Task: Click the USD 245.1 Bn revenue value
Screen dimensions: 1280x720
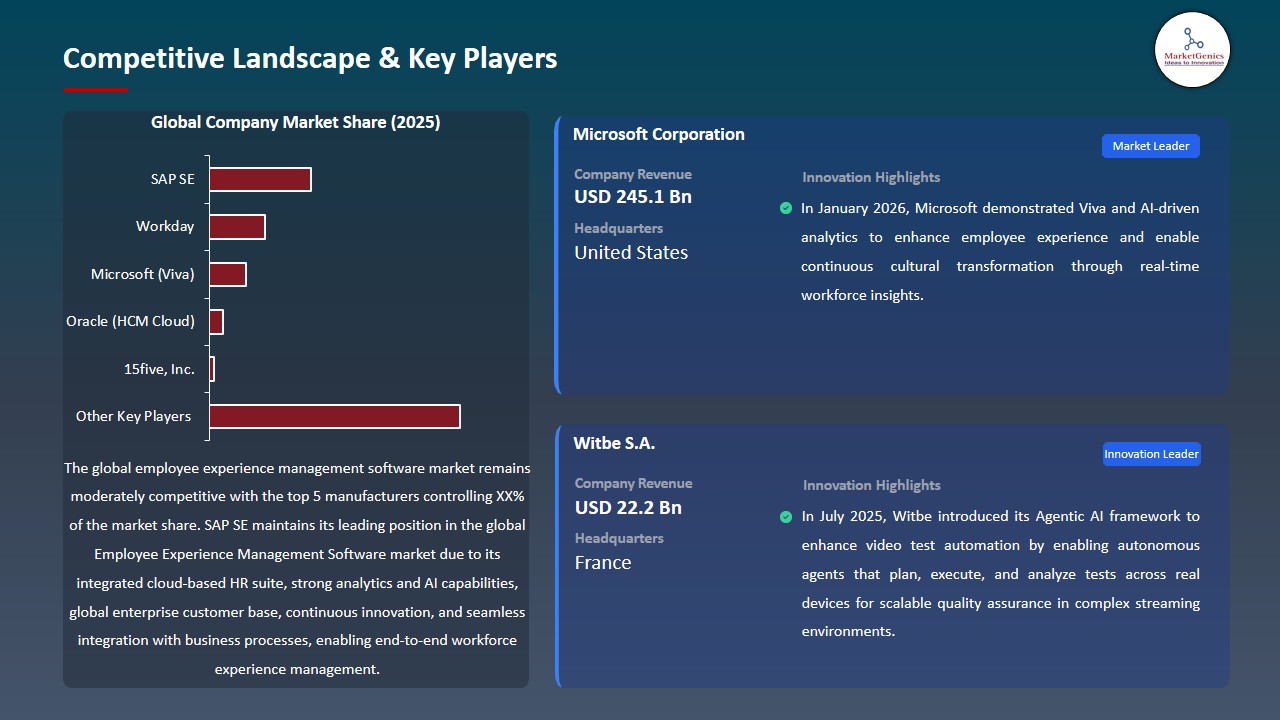Action: click(x=633, y=197)
